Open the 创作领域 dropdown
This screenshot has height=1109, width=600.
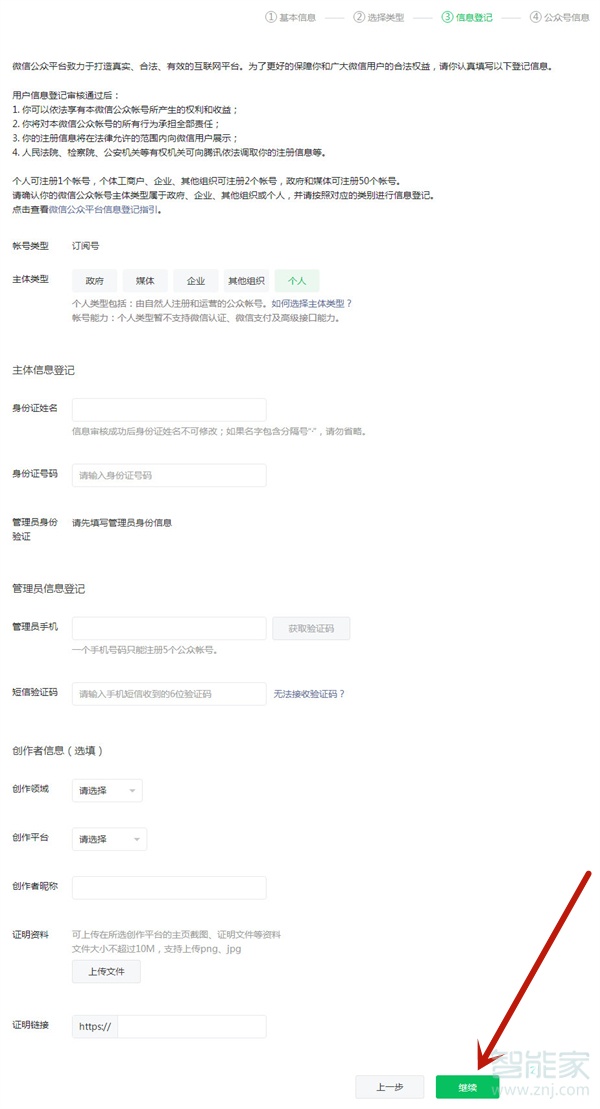(107, 790)
